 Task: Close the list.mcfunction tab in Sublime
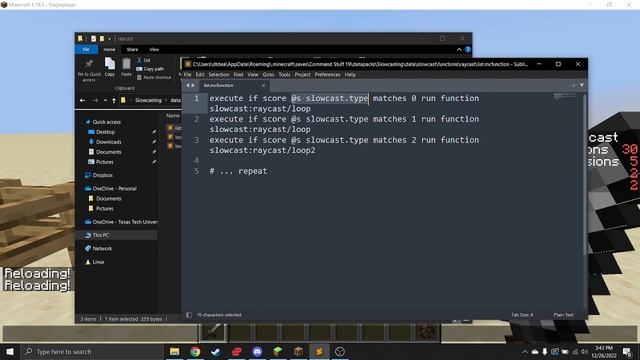[263, 85]
